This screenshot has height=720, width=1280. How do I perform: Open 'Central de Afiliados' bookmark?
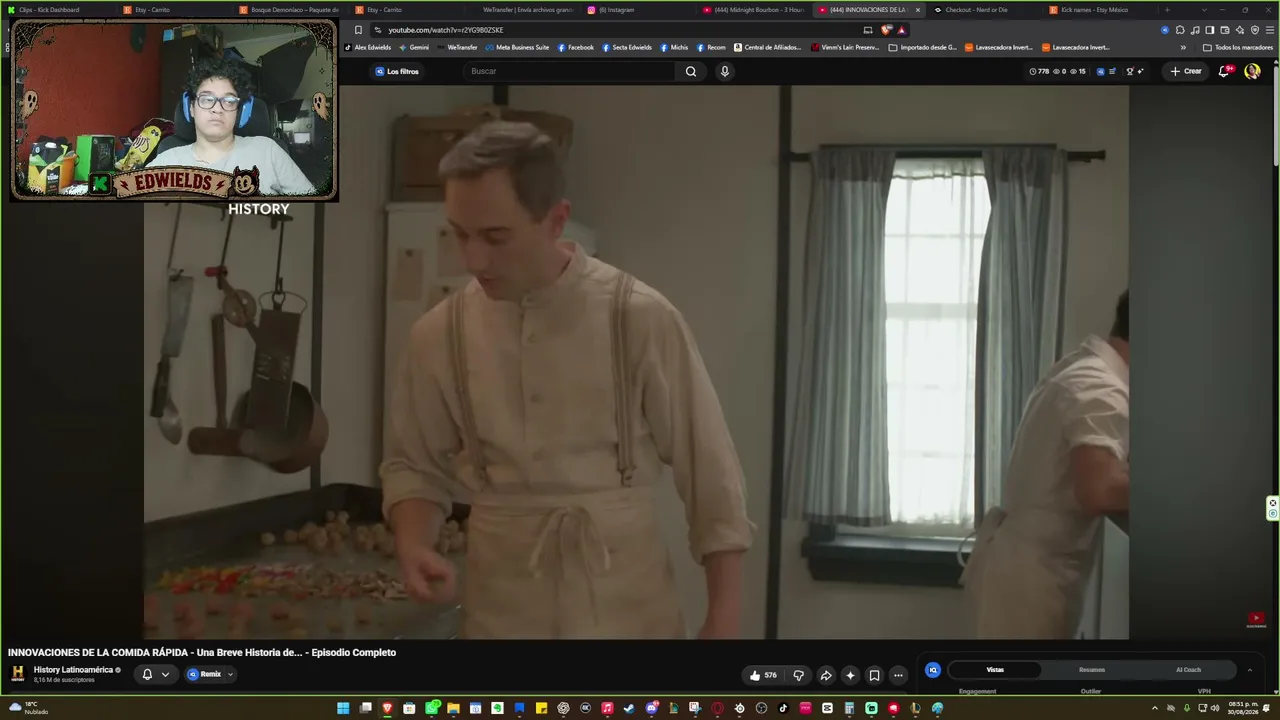768,47
